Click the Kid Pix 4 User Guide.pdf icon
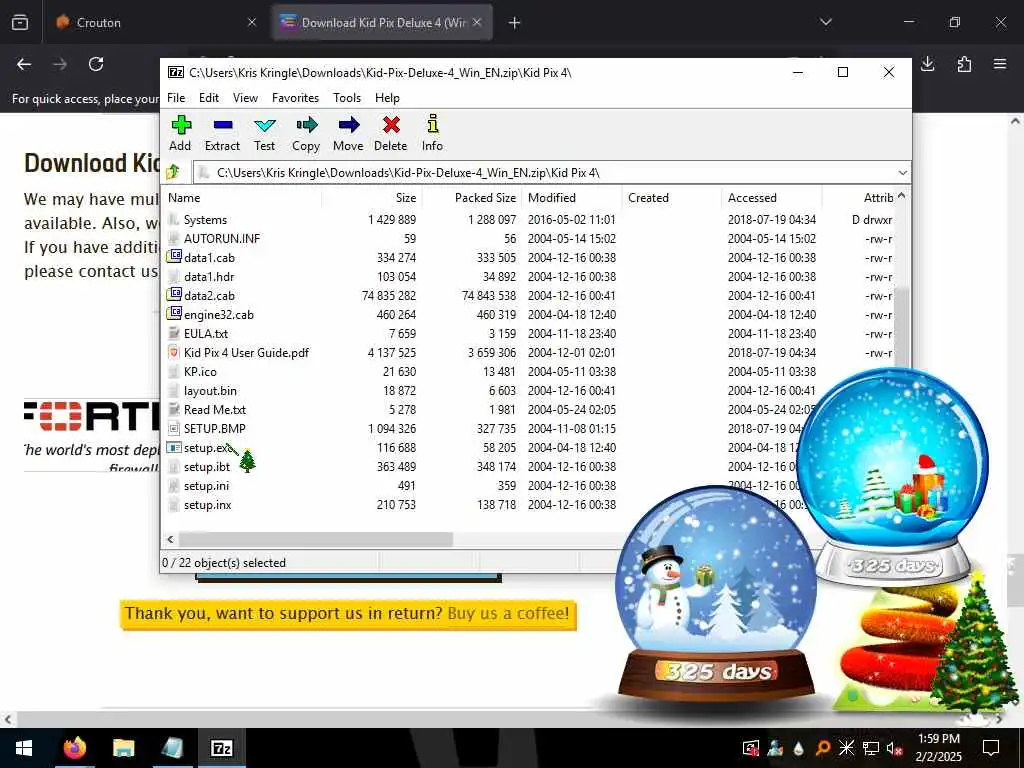 pos(174,352)
